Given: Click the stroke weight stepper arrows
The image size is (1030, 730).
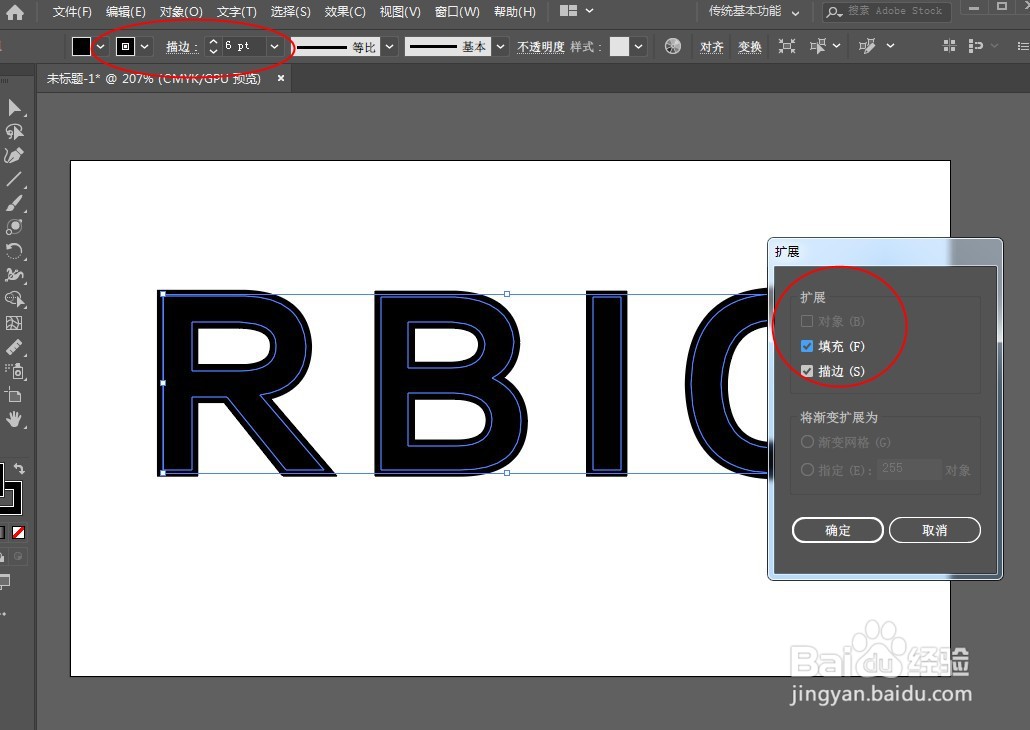Looking at the screenshot, I should point(213,47).
